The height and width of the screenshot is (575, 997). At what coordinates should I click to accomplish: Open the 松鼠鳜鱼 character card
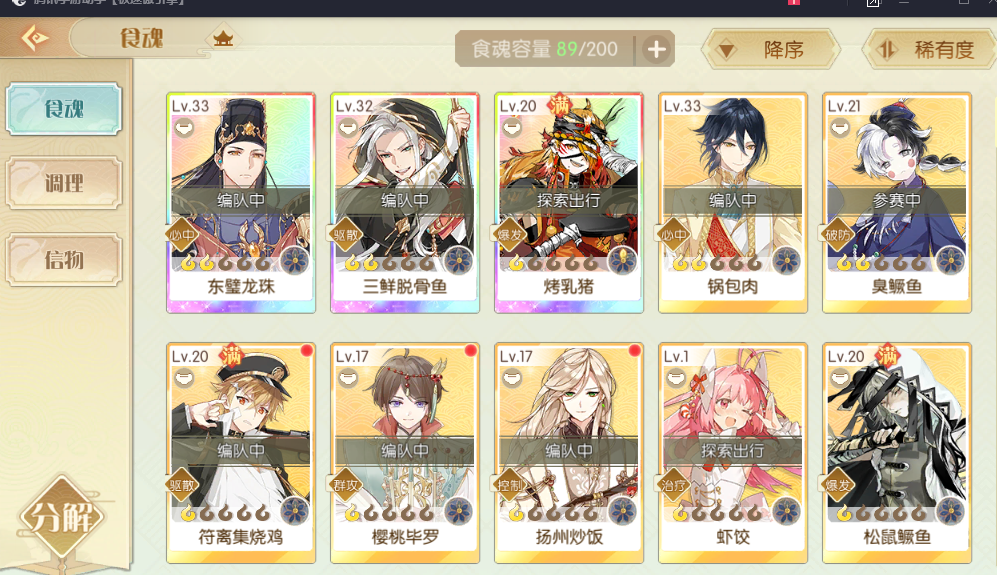pyautogui.click(x=897, y=453)
